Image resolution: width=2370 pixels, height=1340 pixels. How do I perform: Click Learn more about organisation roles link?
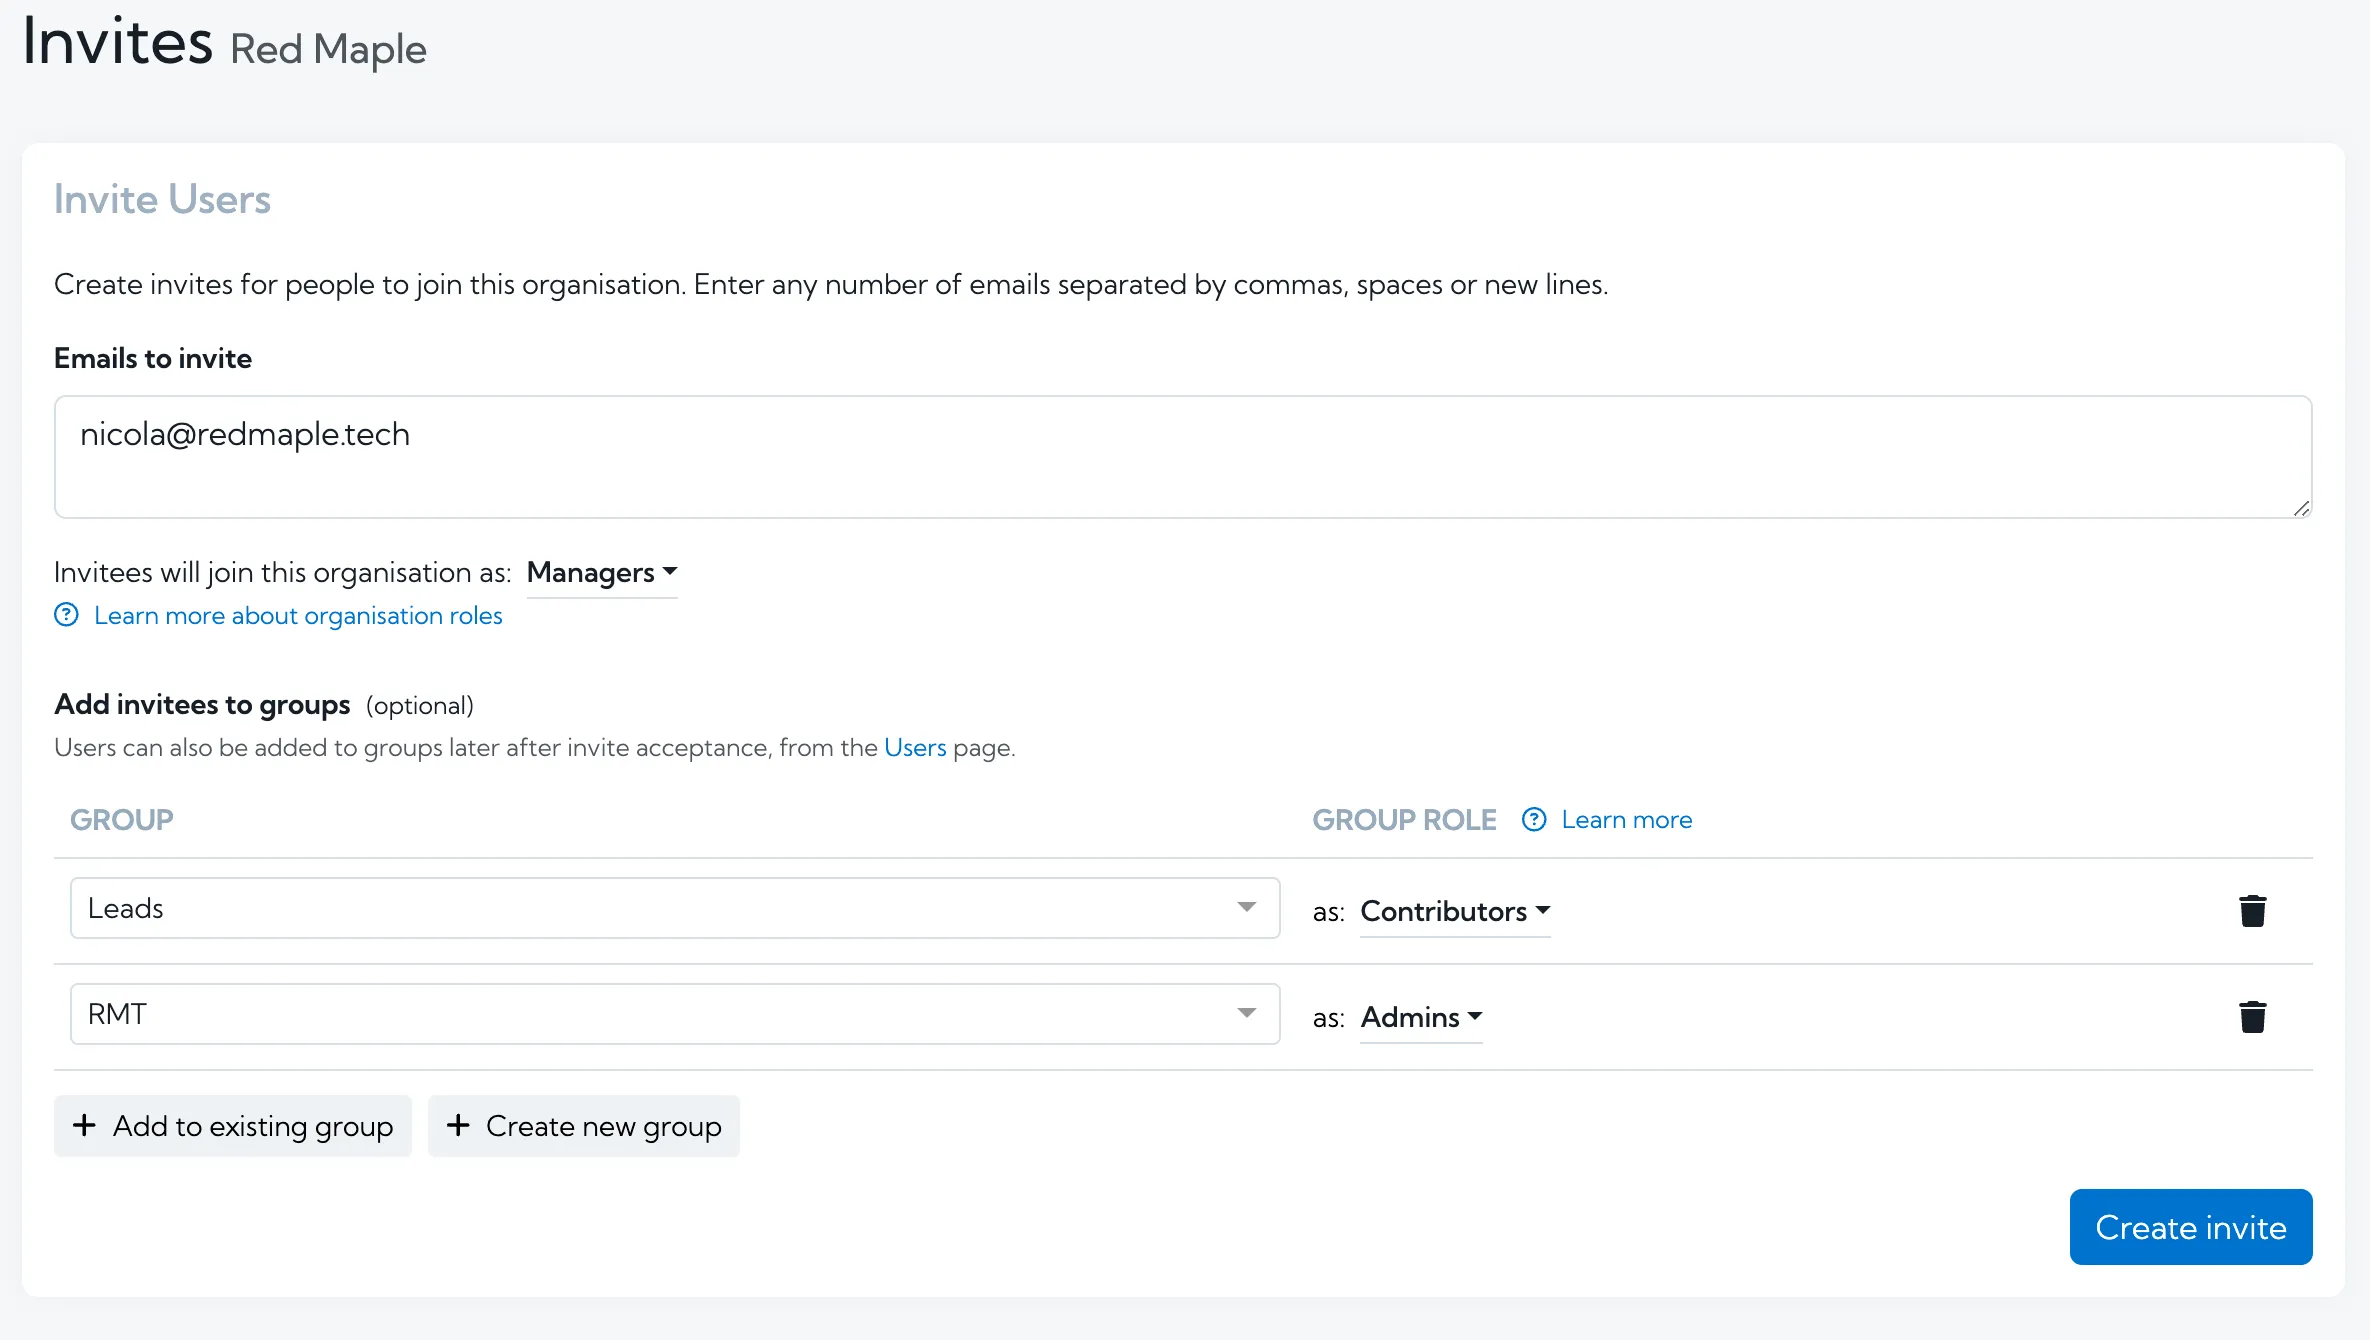point(296,614)
